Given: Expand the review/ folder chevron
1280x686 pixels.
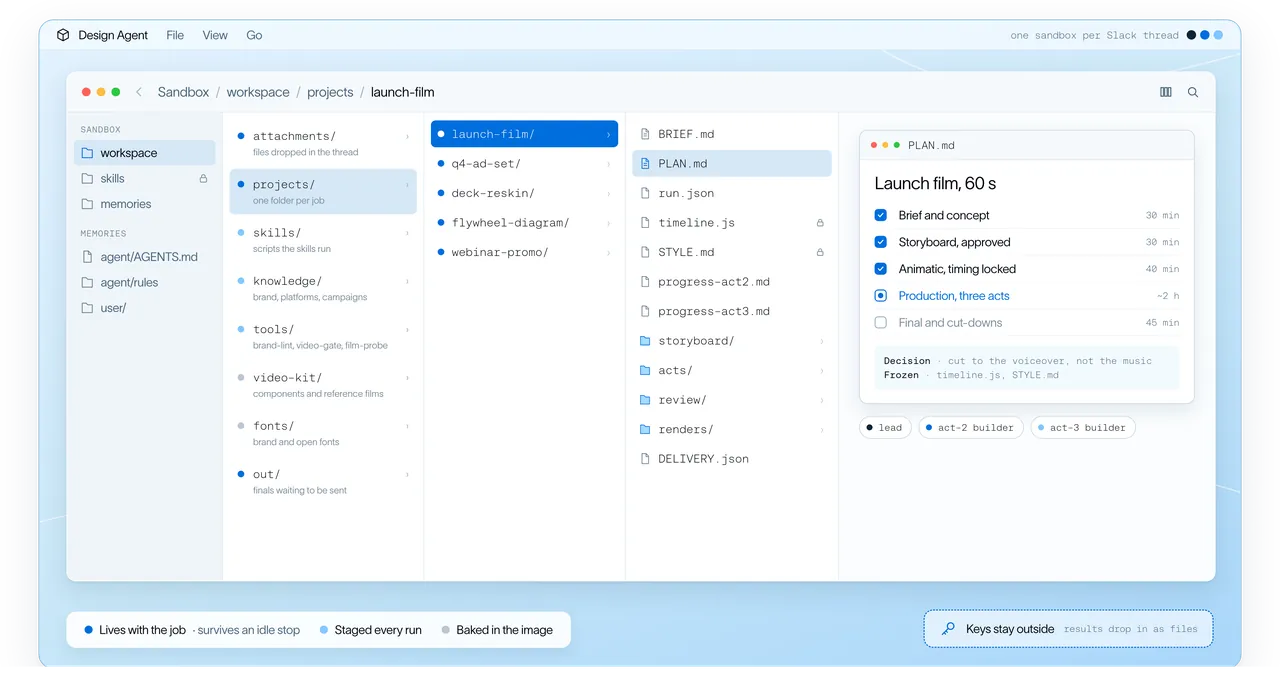Looking at the screenshot, I should click(822, 400).
